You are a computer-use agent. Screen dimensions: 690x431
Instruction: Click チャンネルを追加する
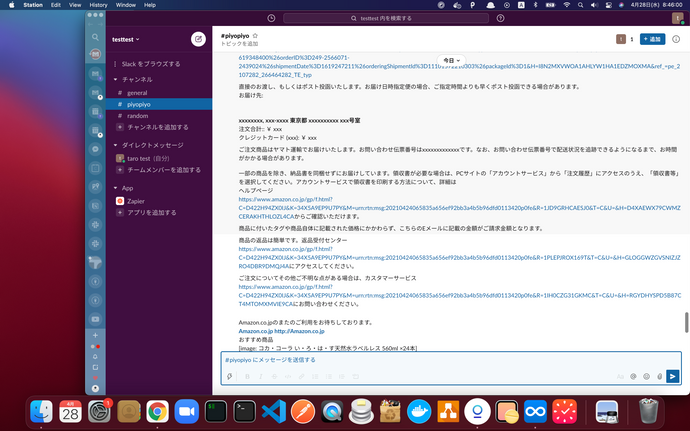(159, 127)
